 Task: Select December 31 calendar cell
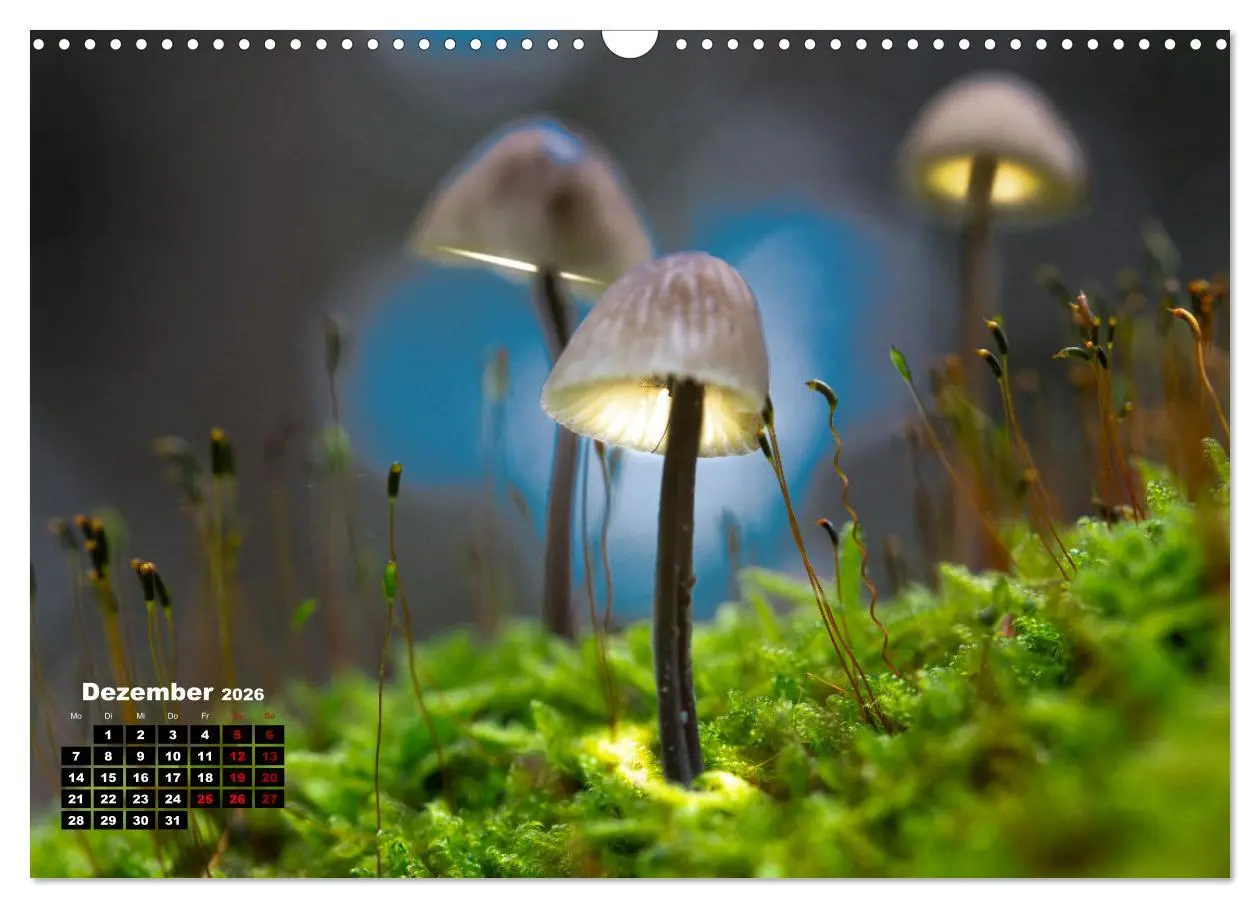coord(172,820)
